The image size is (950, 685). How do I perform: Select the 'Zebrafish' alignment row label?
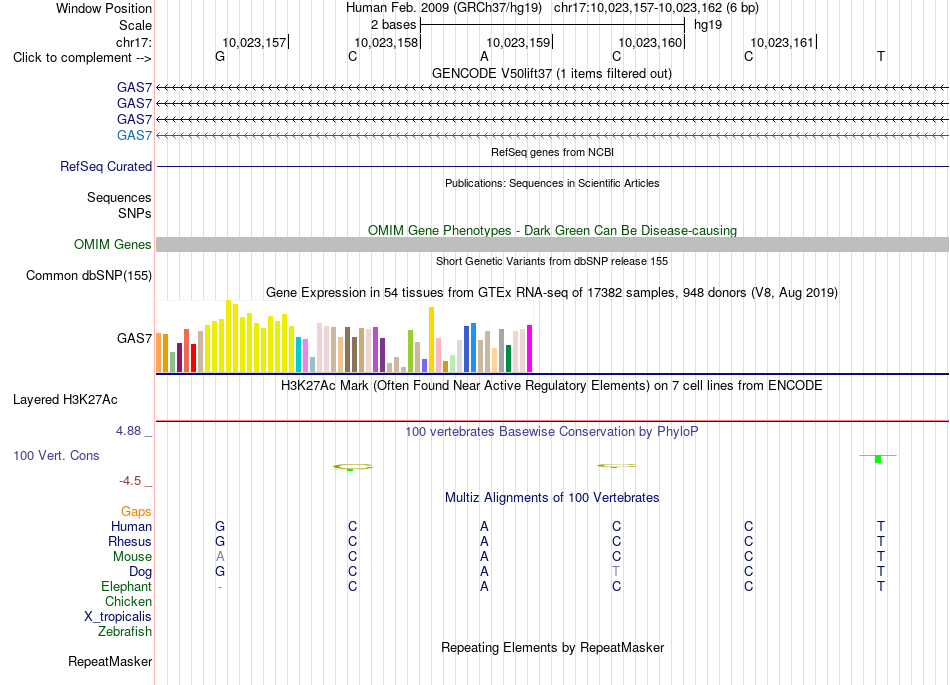pos(125,631)
